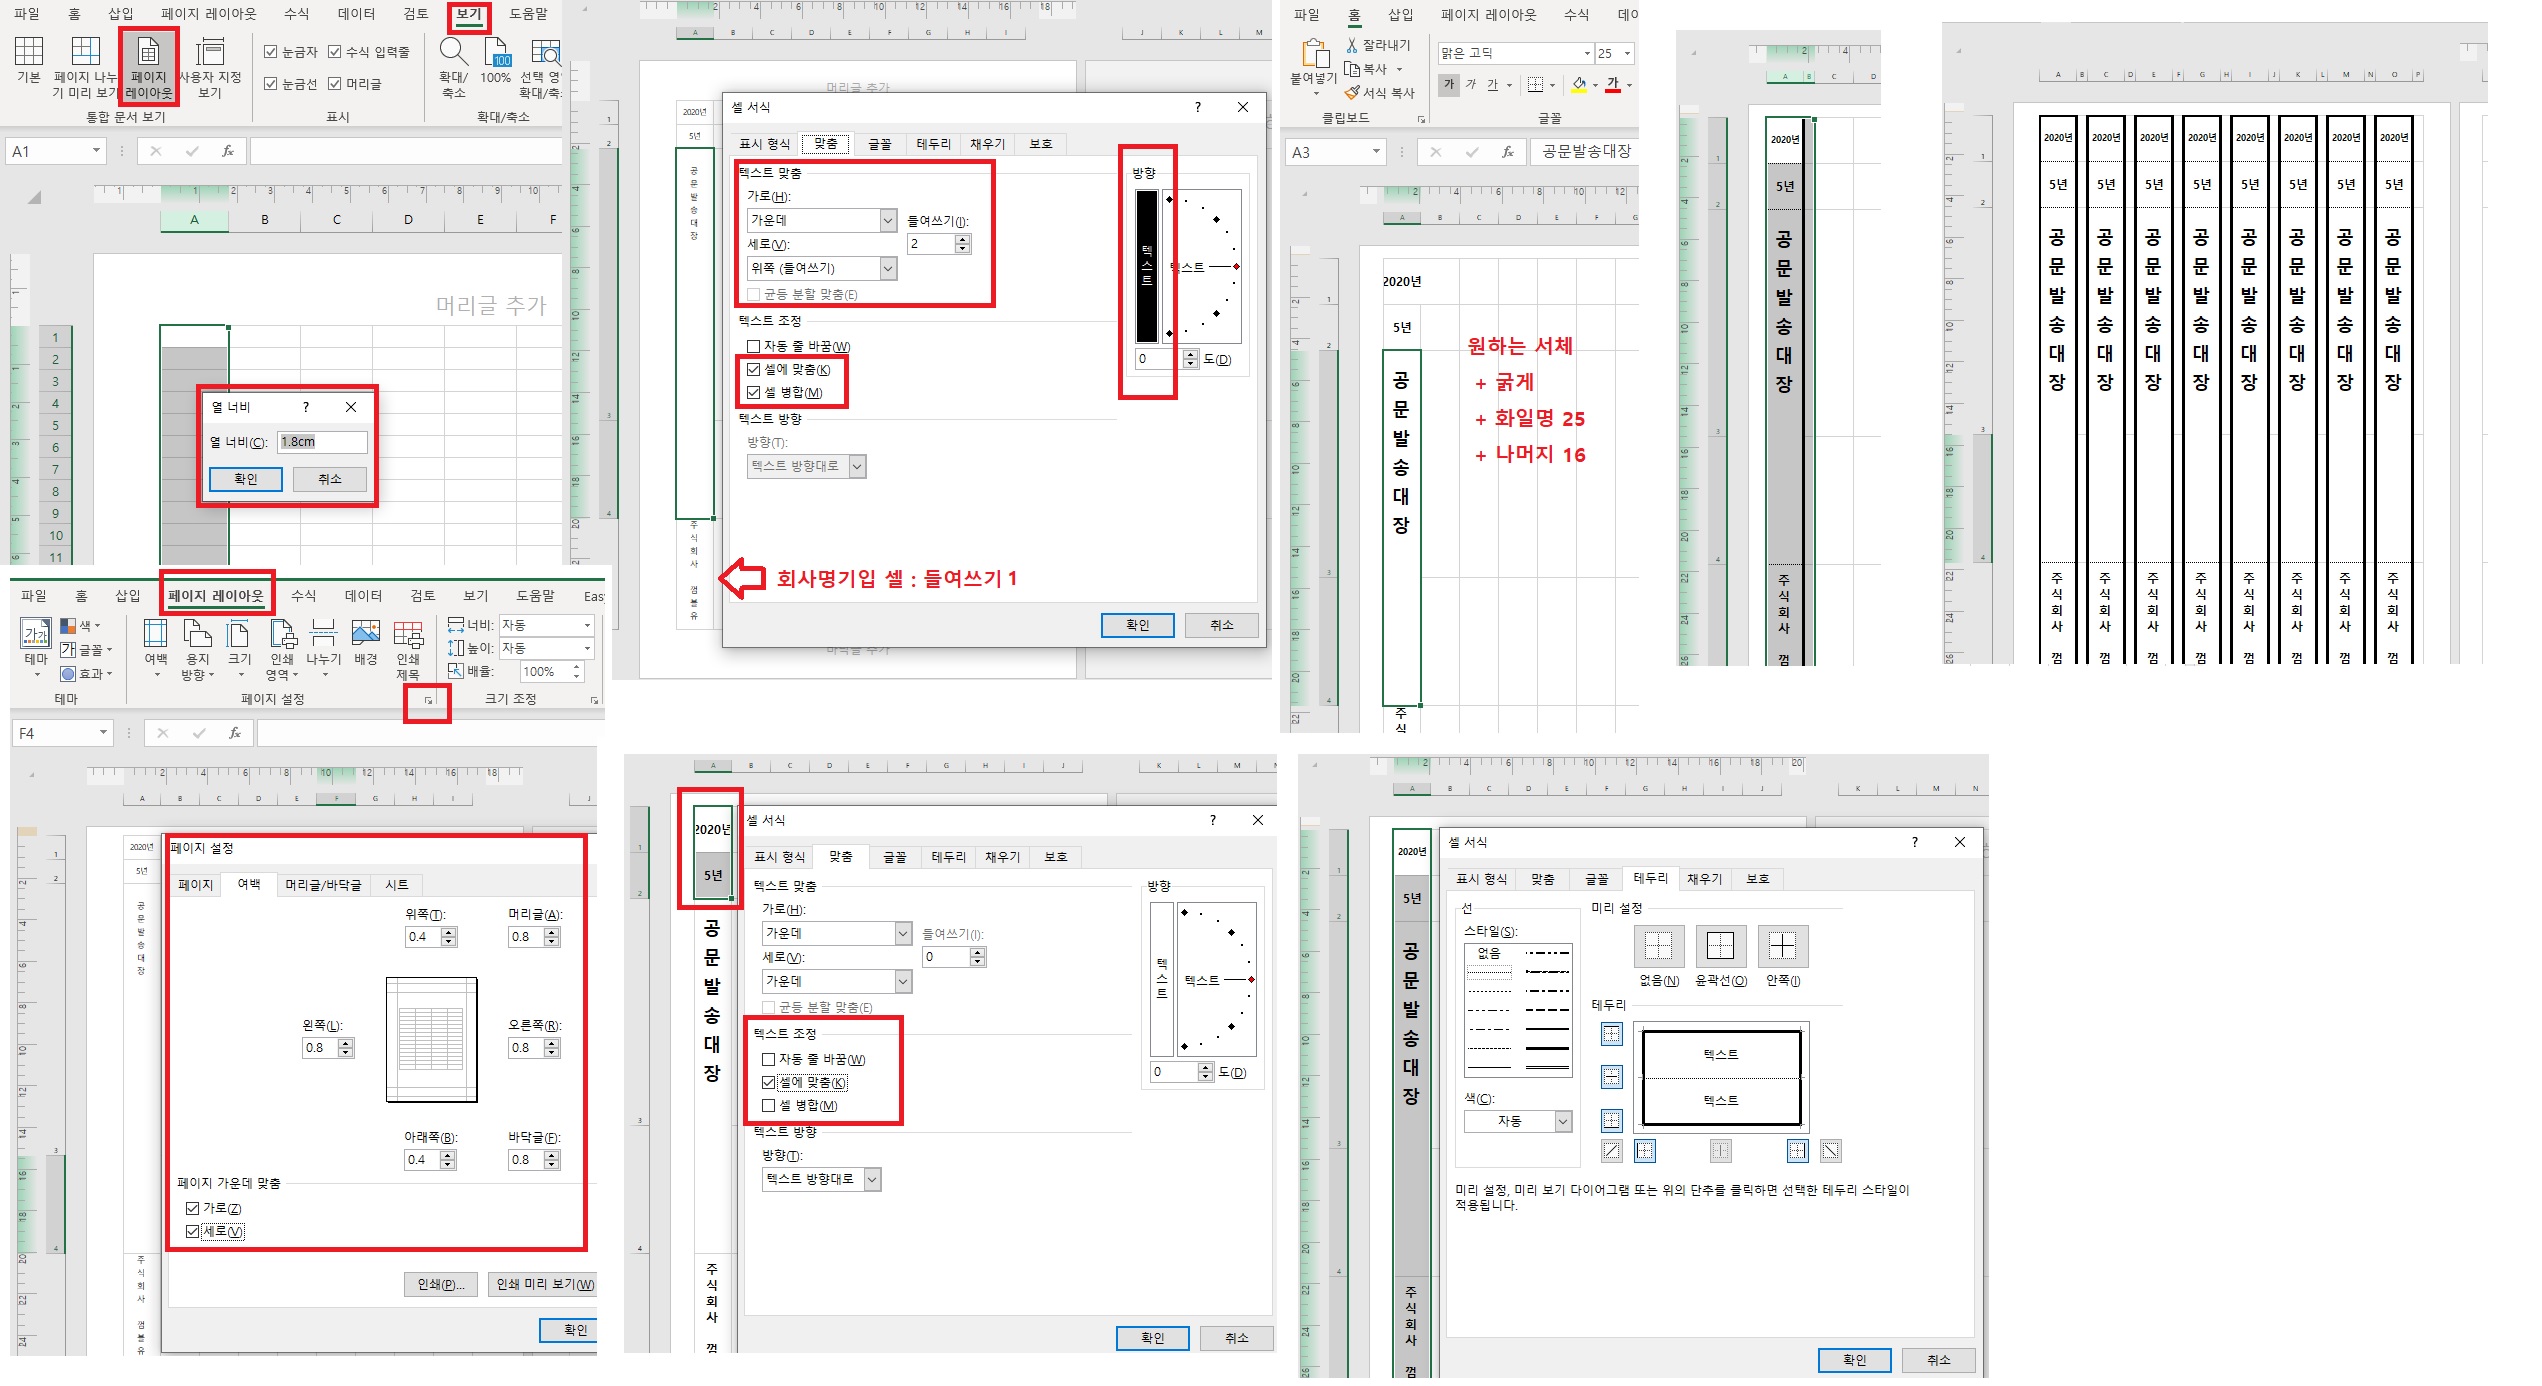Toggle 세로(V) page centering checkbox
This screenshot has width=2542, height=1386.
point(193,1231)
